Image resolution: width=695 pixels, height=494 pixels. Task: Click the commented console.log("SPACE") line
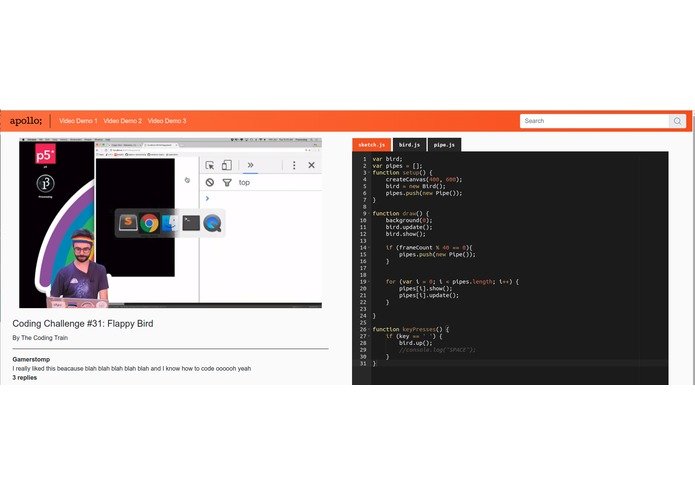pyautogui.click(x=437, y=350)
